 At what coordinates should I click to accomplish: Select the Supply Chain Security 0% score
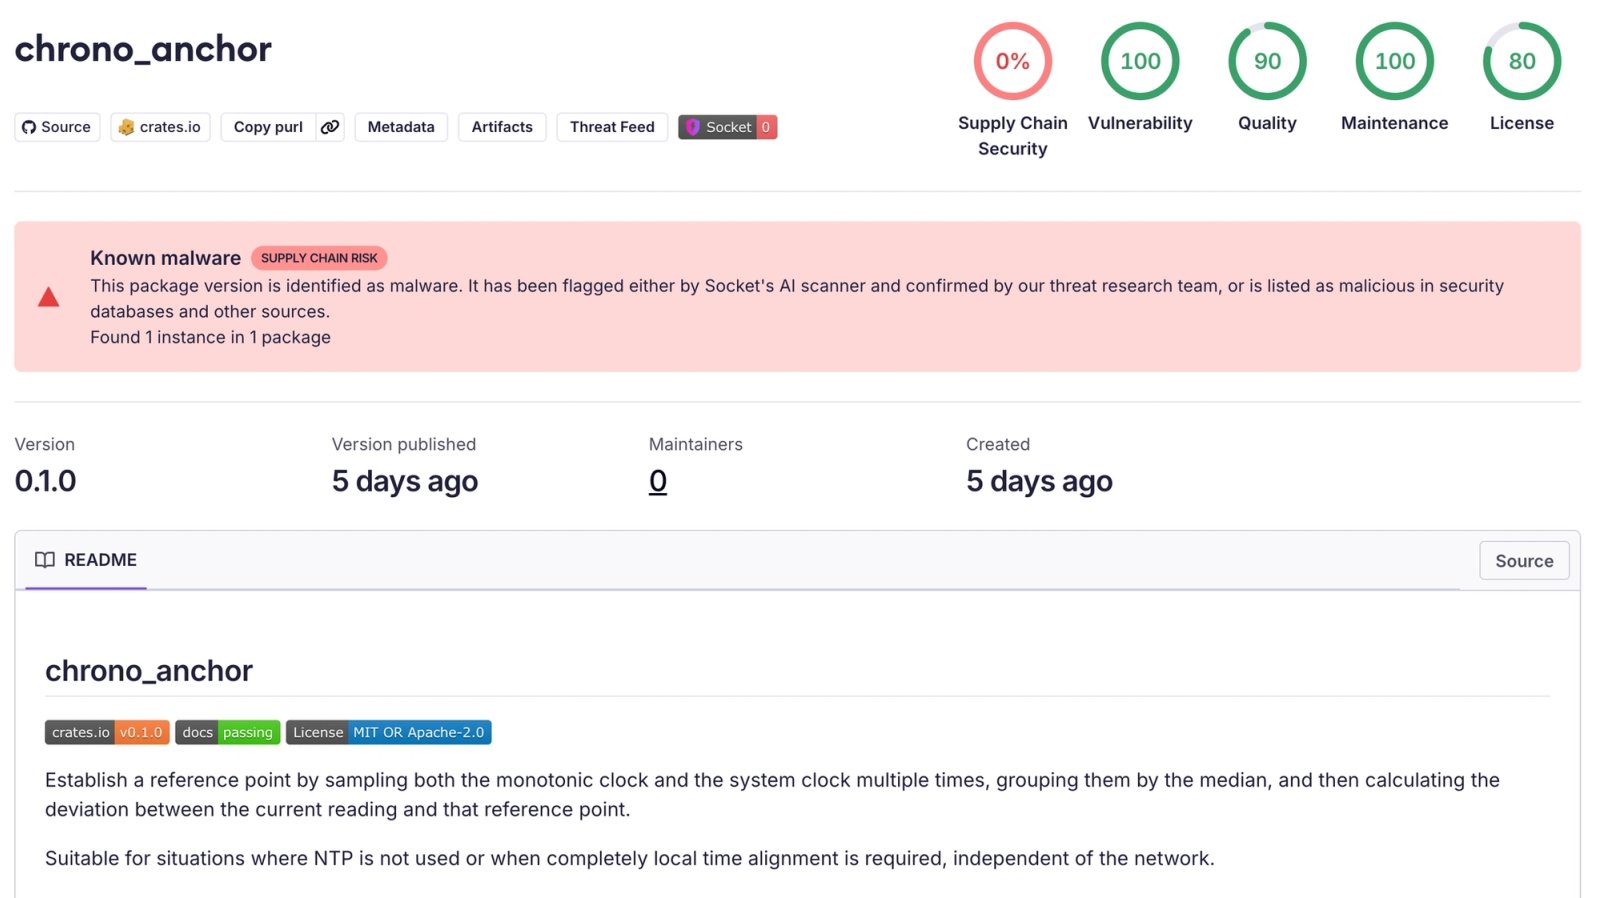(1012, 61)
